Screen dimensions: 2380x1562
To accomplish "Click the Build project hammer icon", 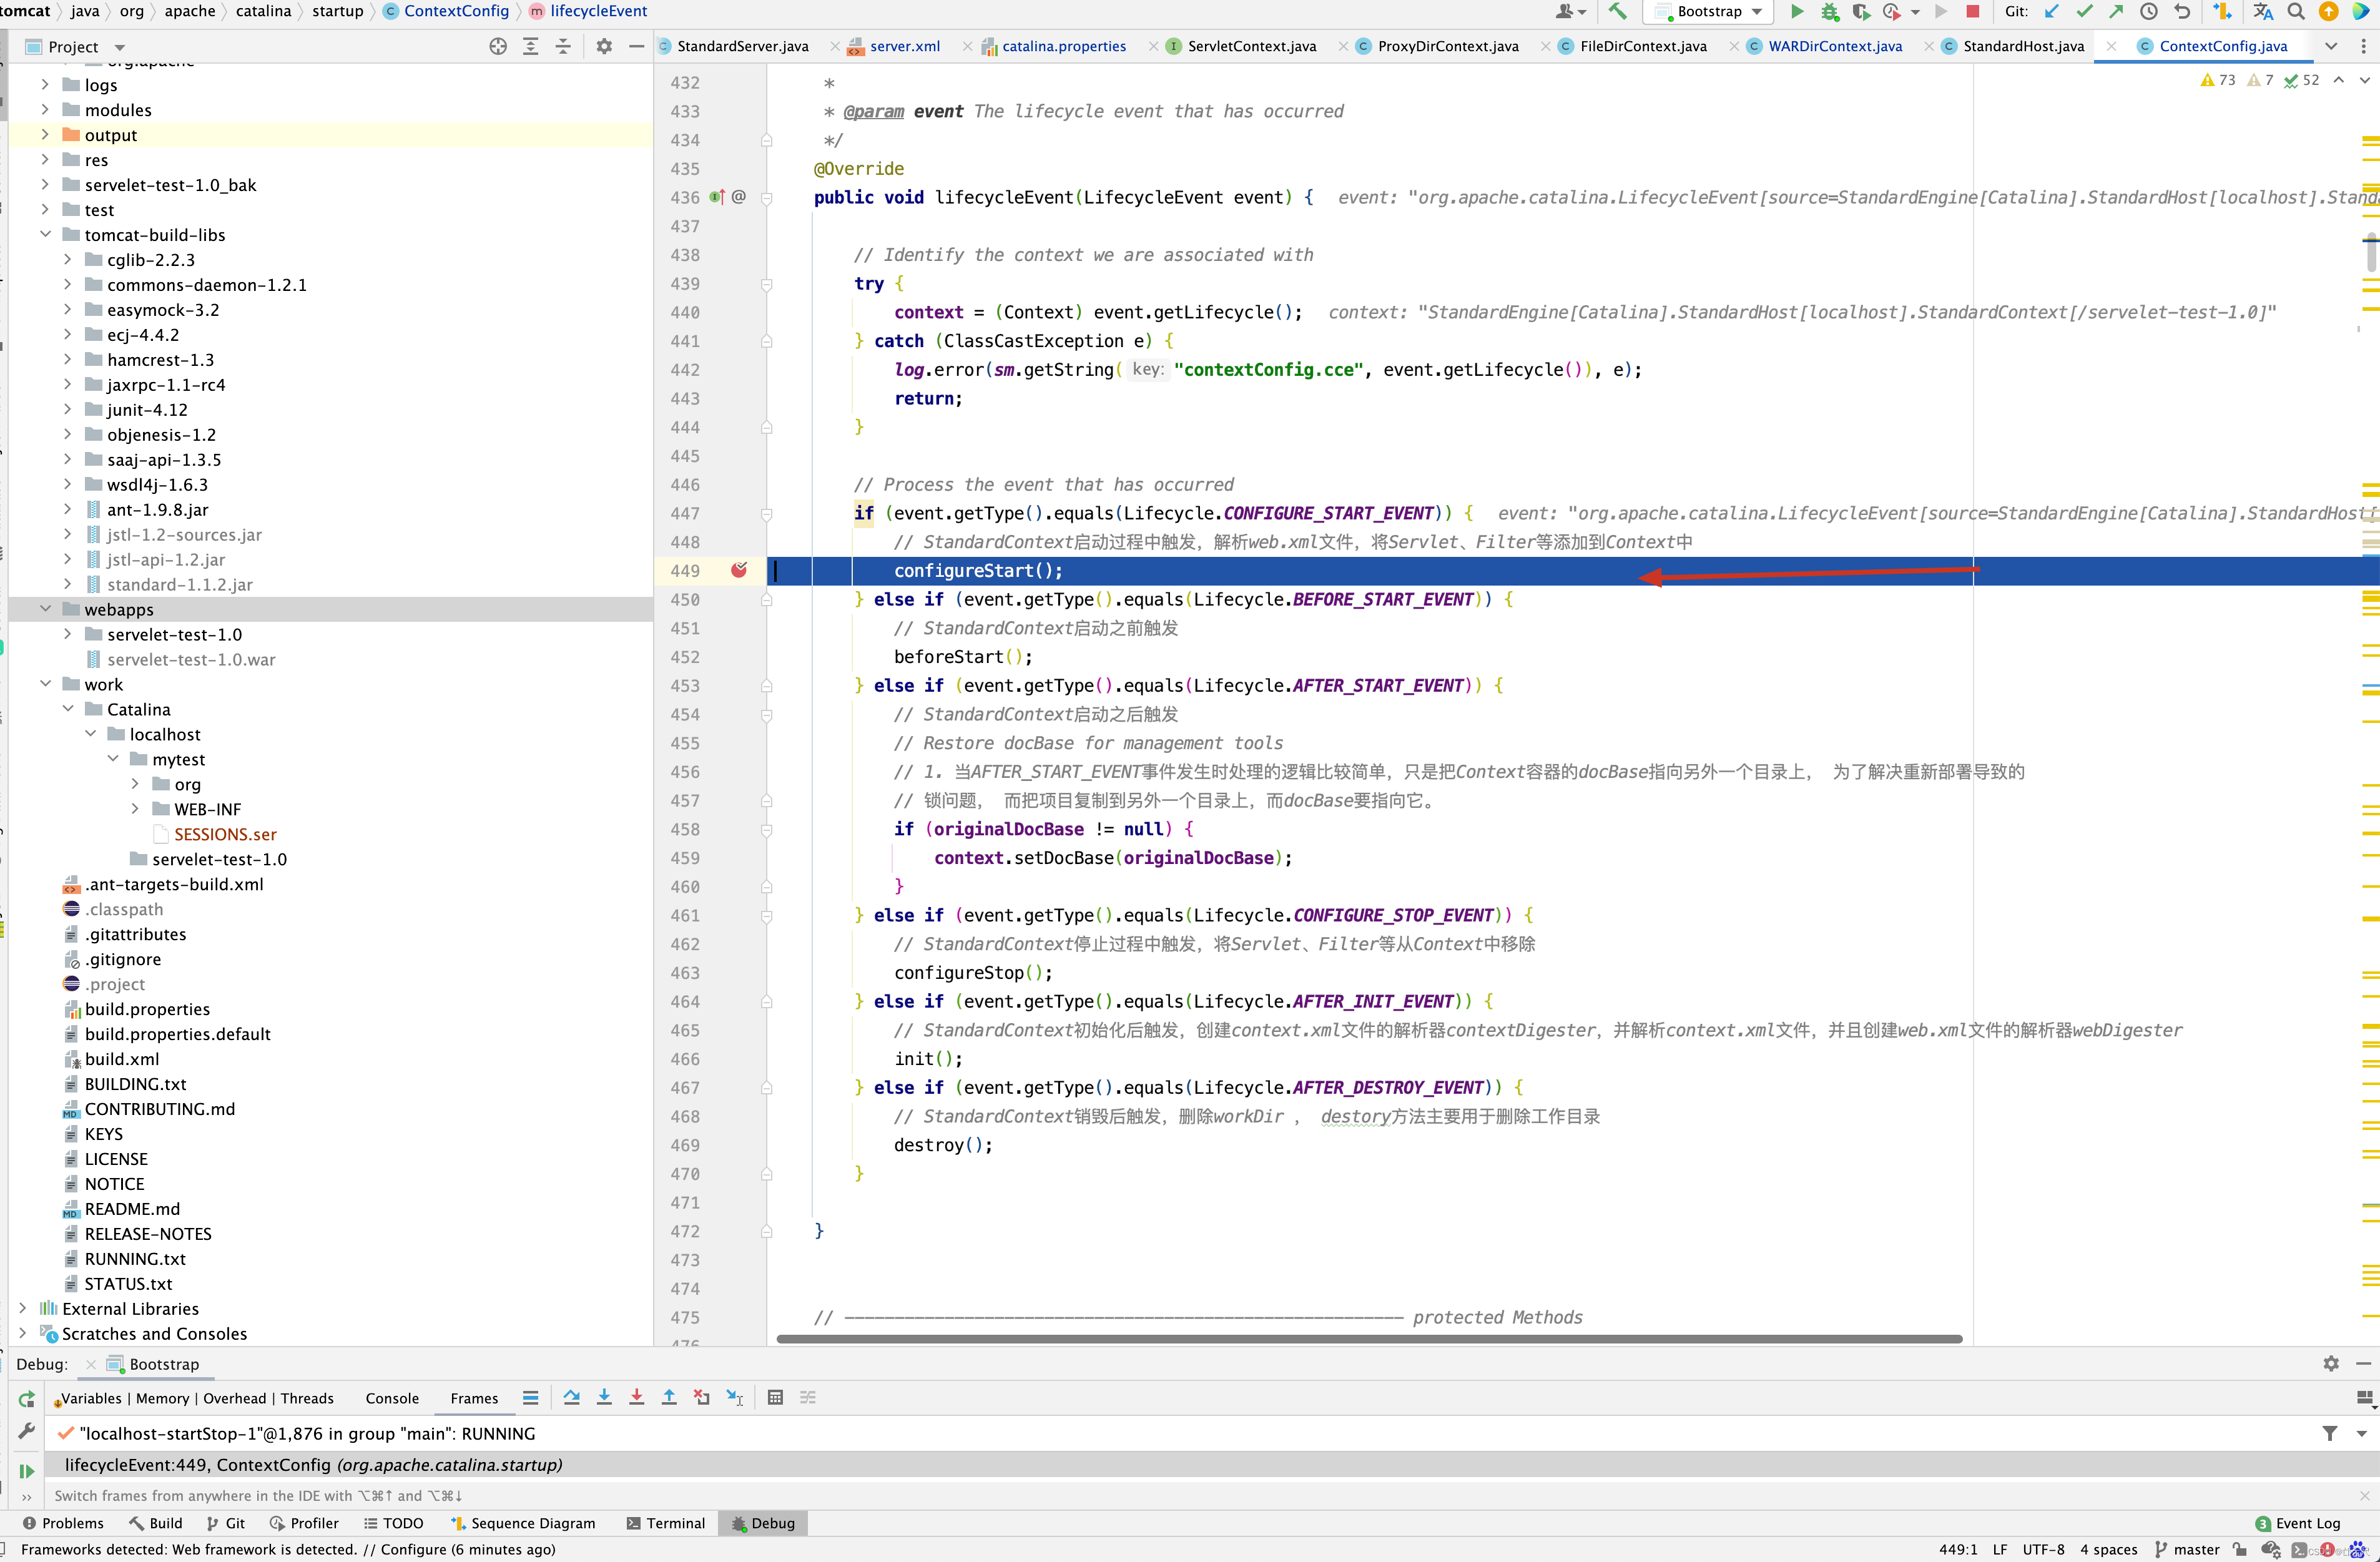I will point(1617,12).
